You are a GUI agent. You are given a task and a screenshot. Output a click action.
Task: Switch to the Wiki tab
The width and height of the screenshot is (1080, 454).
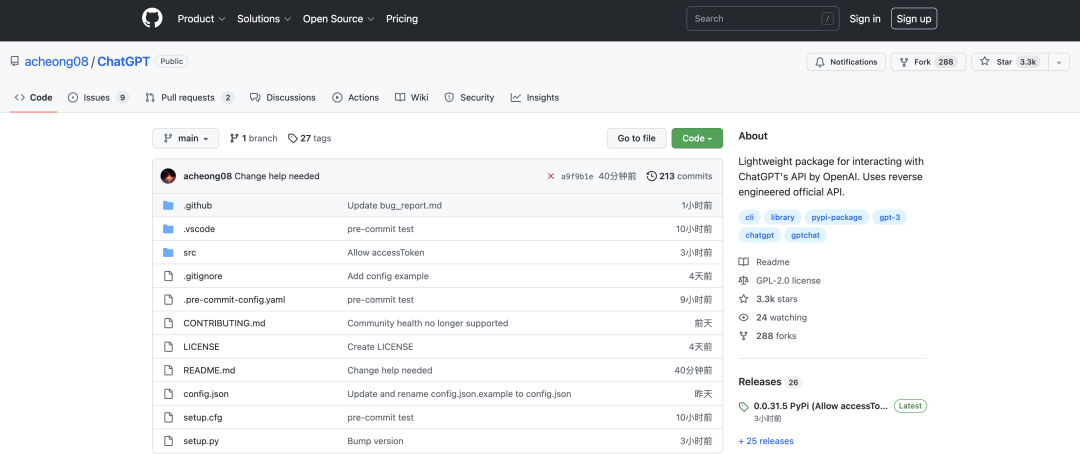[412, 98]
